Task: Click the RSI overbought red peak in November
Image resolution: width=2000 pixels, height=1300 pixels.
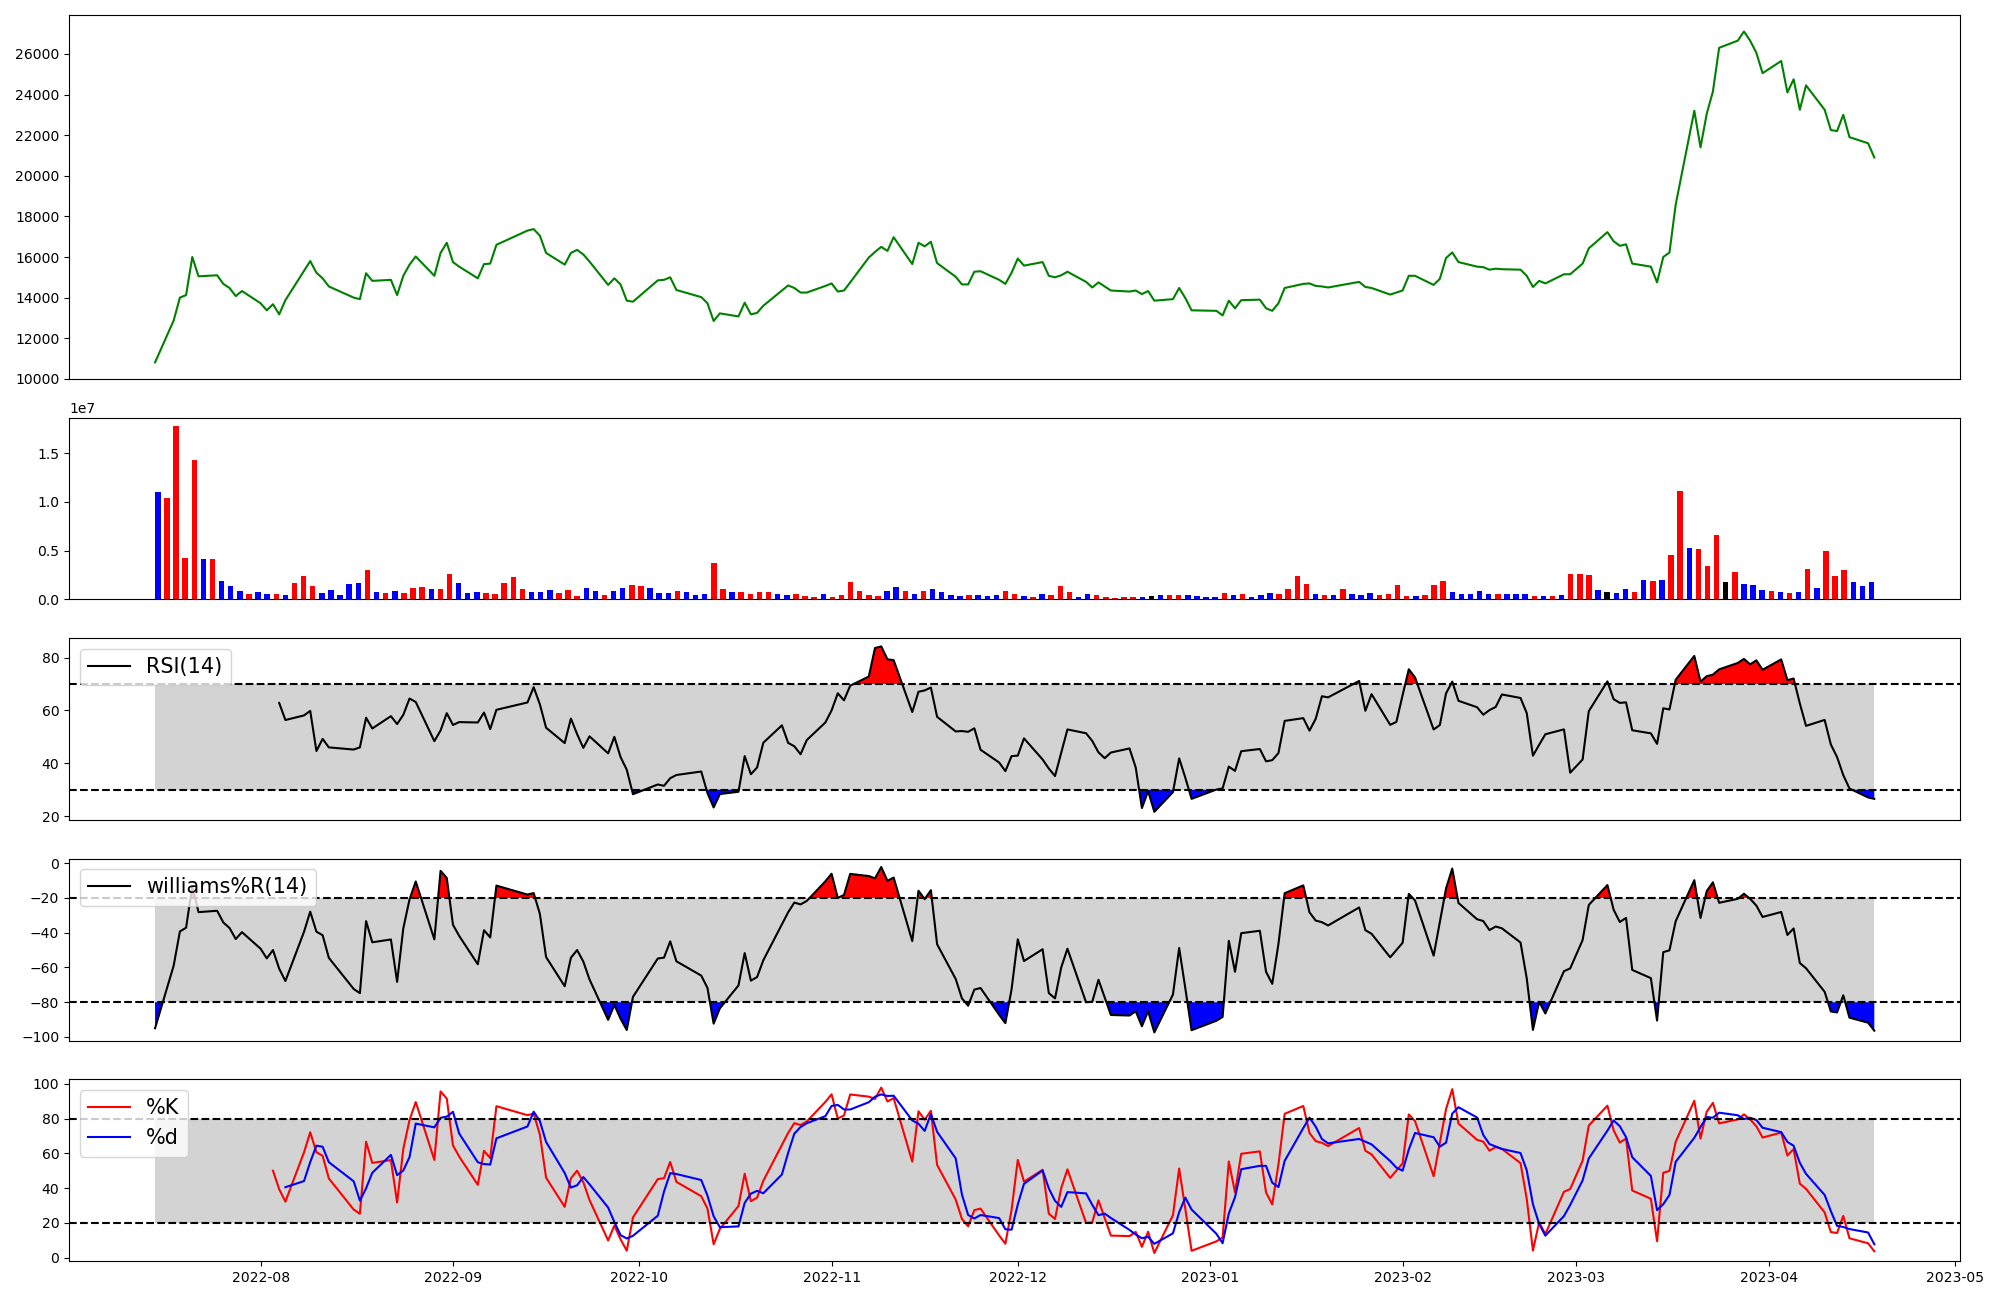Action: (879, 665)
